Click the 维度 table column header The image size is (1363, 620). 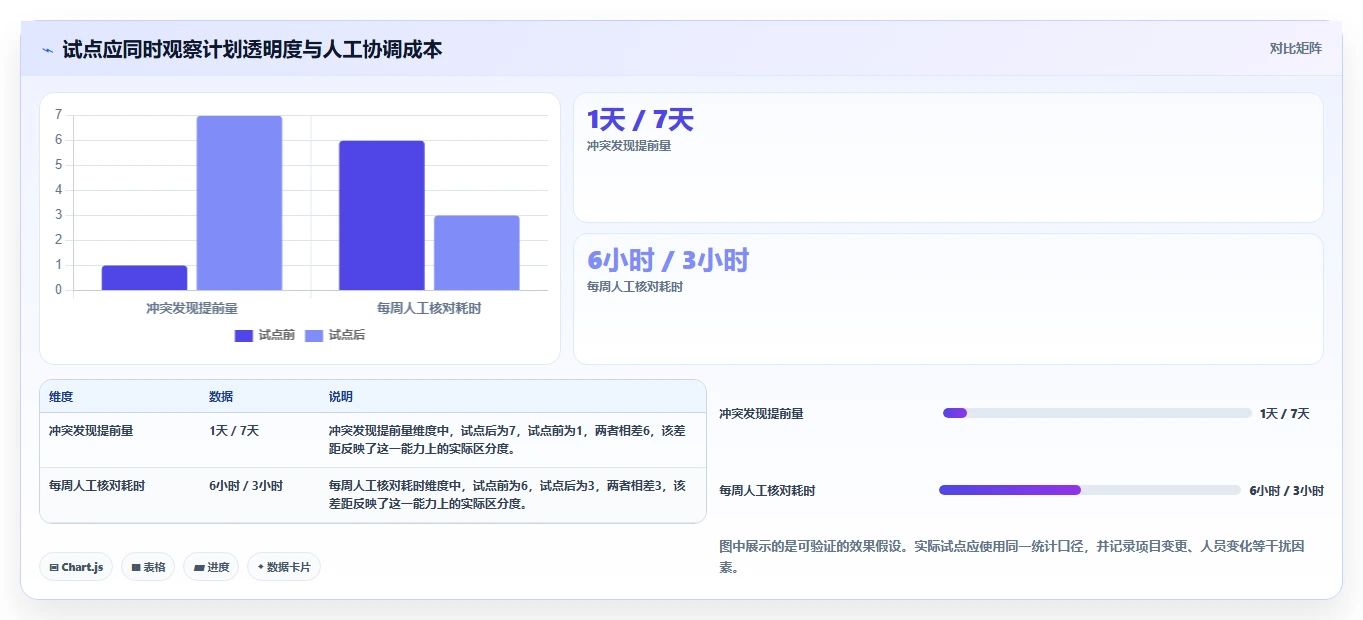61,397
